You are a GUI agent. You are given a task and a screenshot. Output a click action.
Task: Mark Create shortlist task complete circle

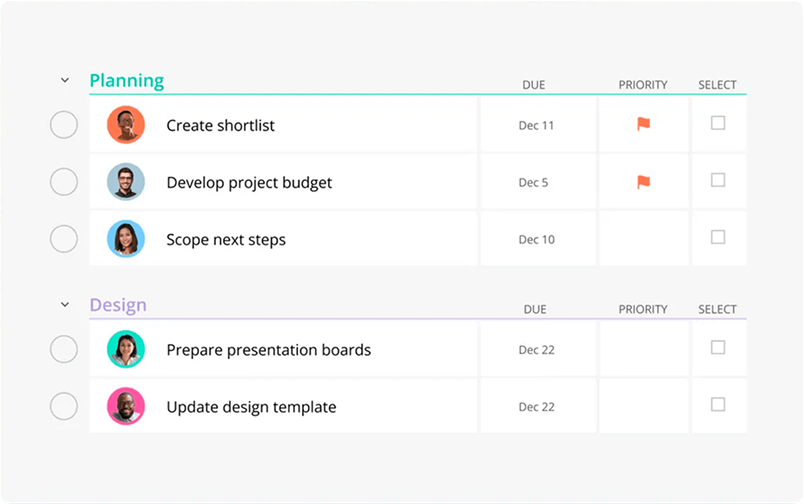[64, 125]
